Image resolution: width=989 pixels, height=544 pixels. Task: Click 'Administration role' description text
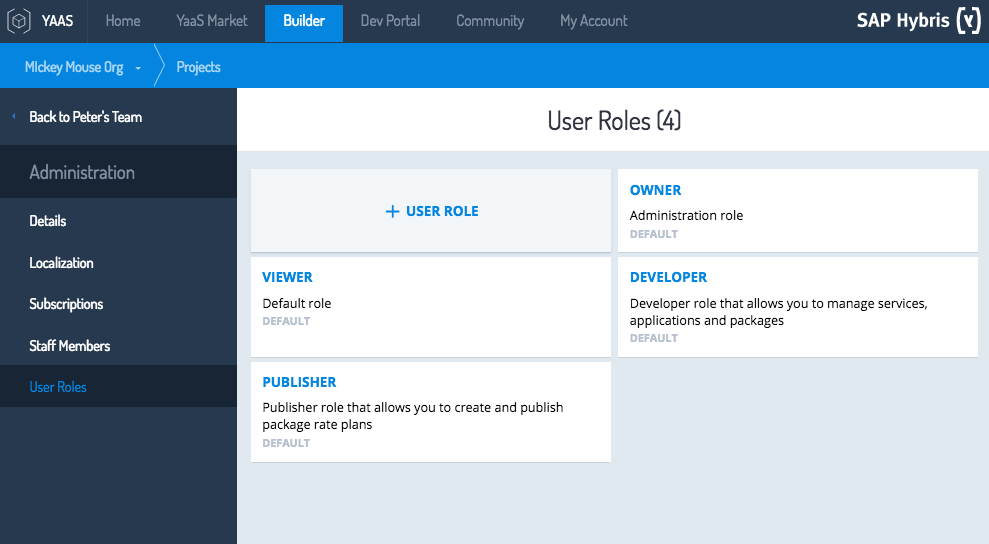[x=686, y=215]
